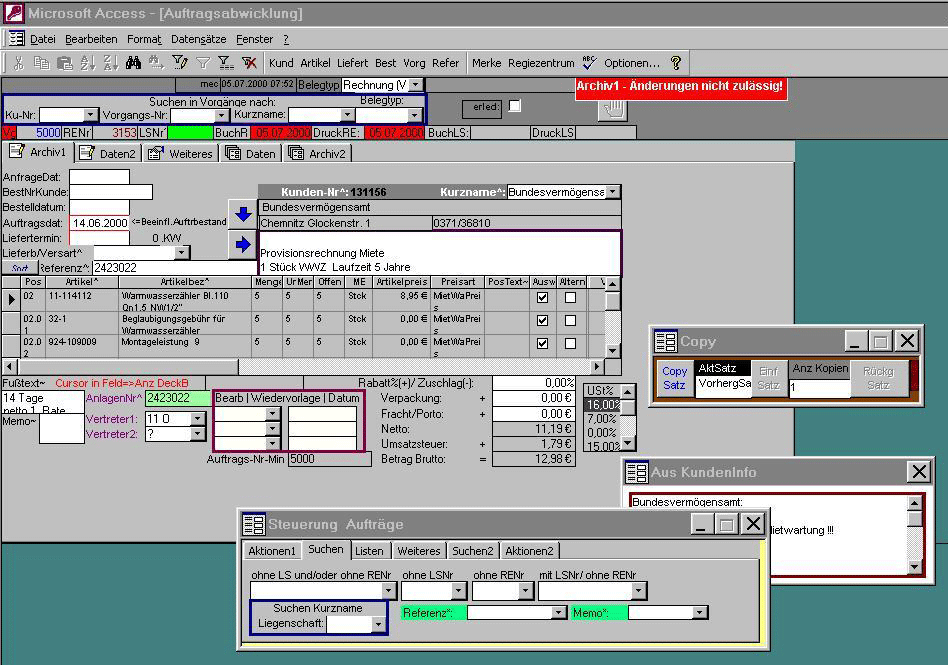The width and height of the screenshot is (948, 665).
Task: Open the Belegtyp Rechnung dropdown
Action: pyautogui.click(x=415, y=85)
